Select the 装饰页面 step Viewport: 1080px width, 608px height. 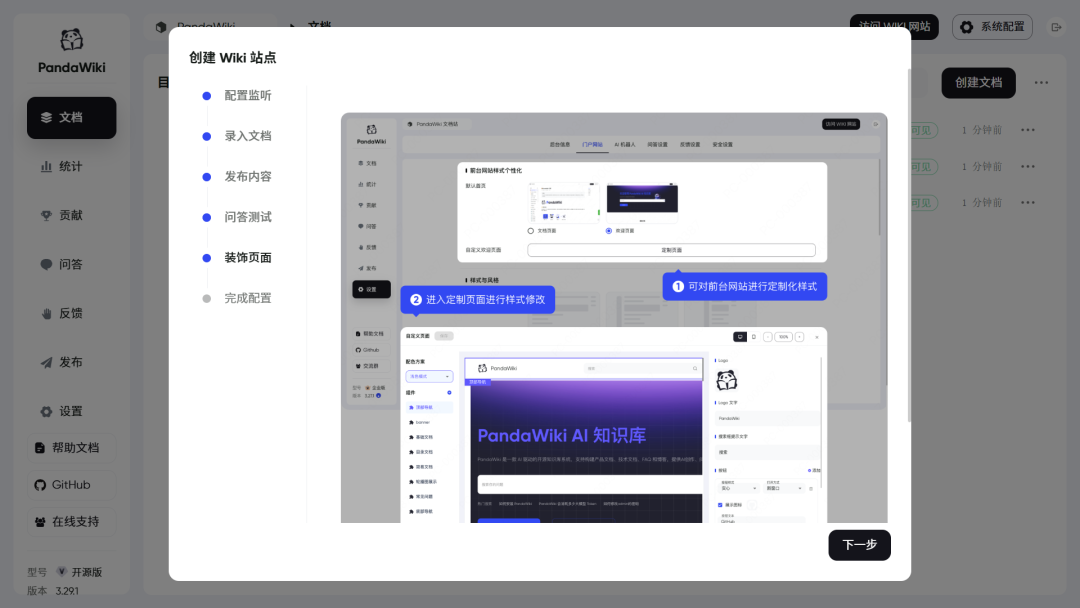(x=237, y=258)
